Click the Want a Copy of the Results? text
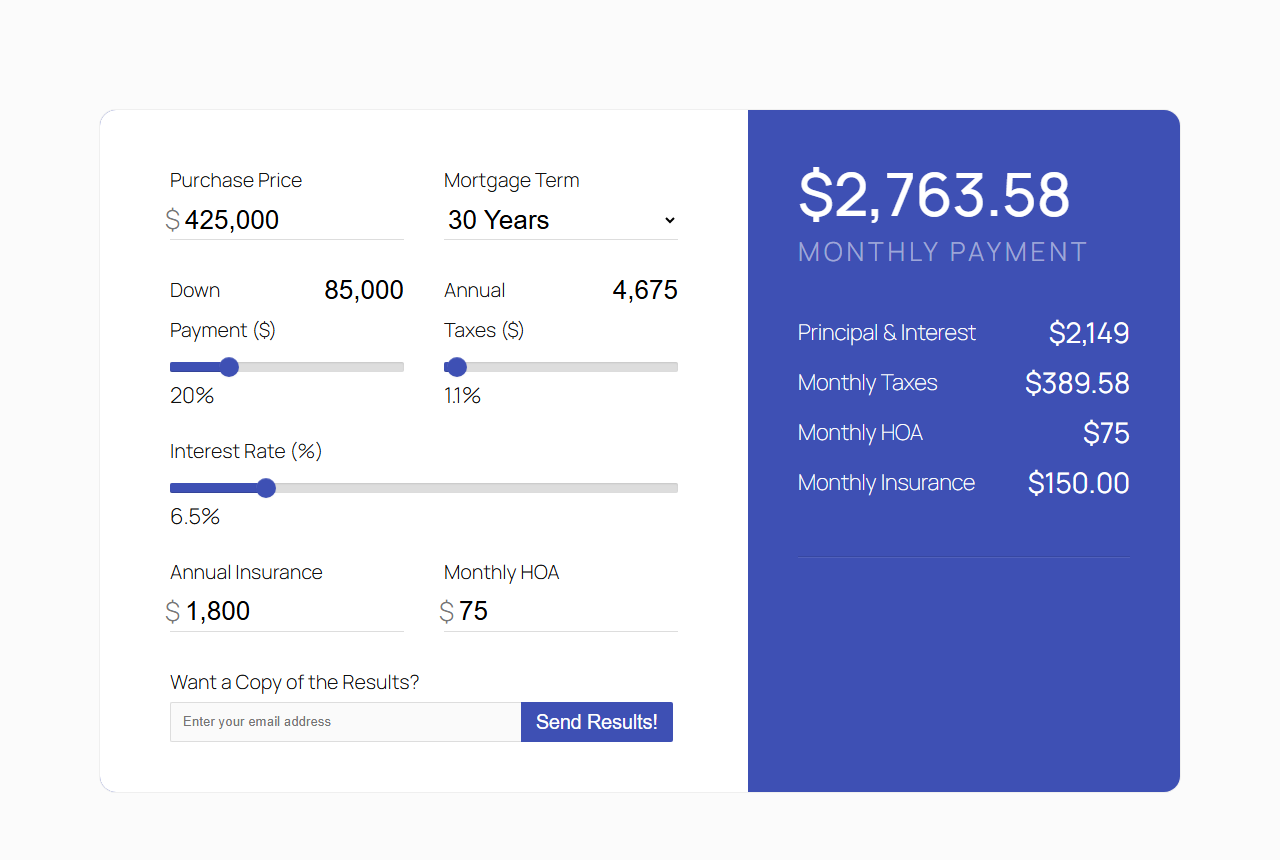Screen dimensions: 1280x860 tap(295, 682)
